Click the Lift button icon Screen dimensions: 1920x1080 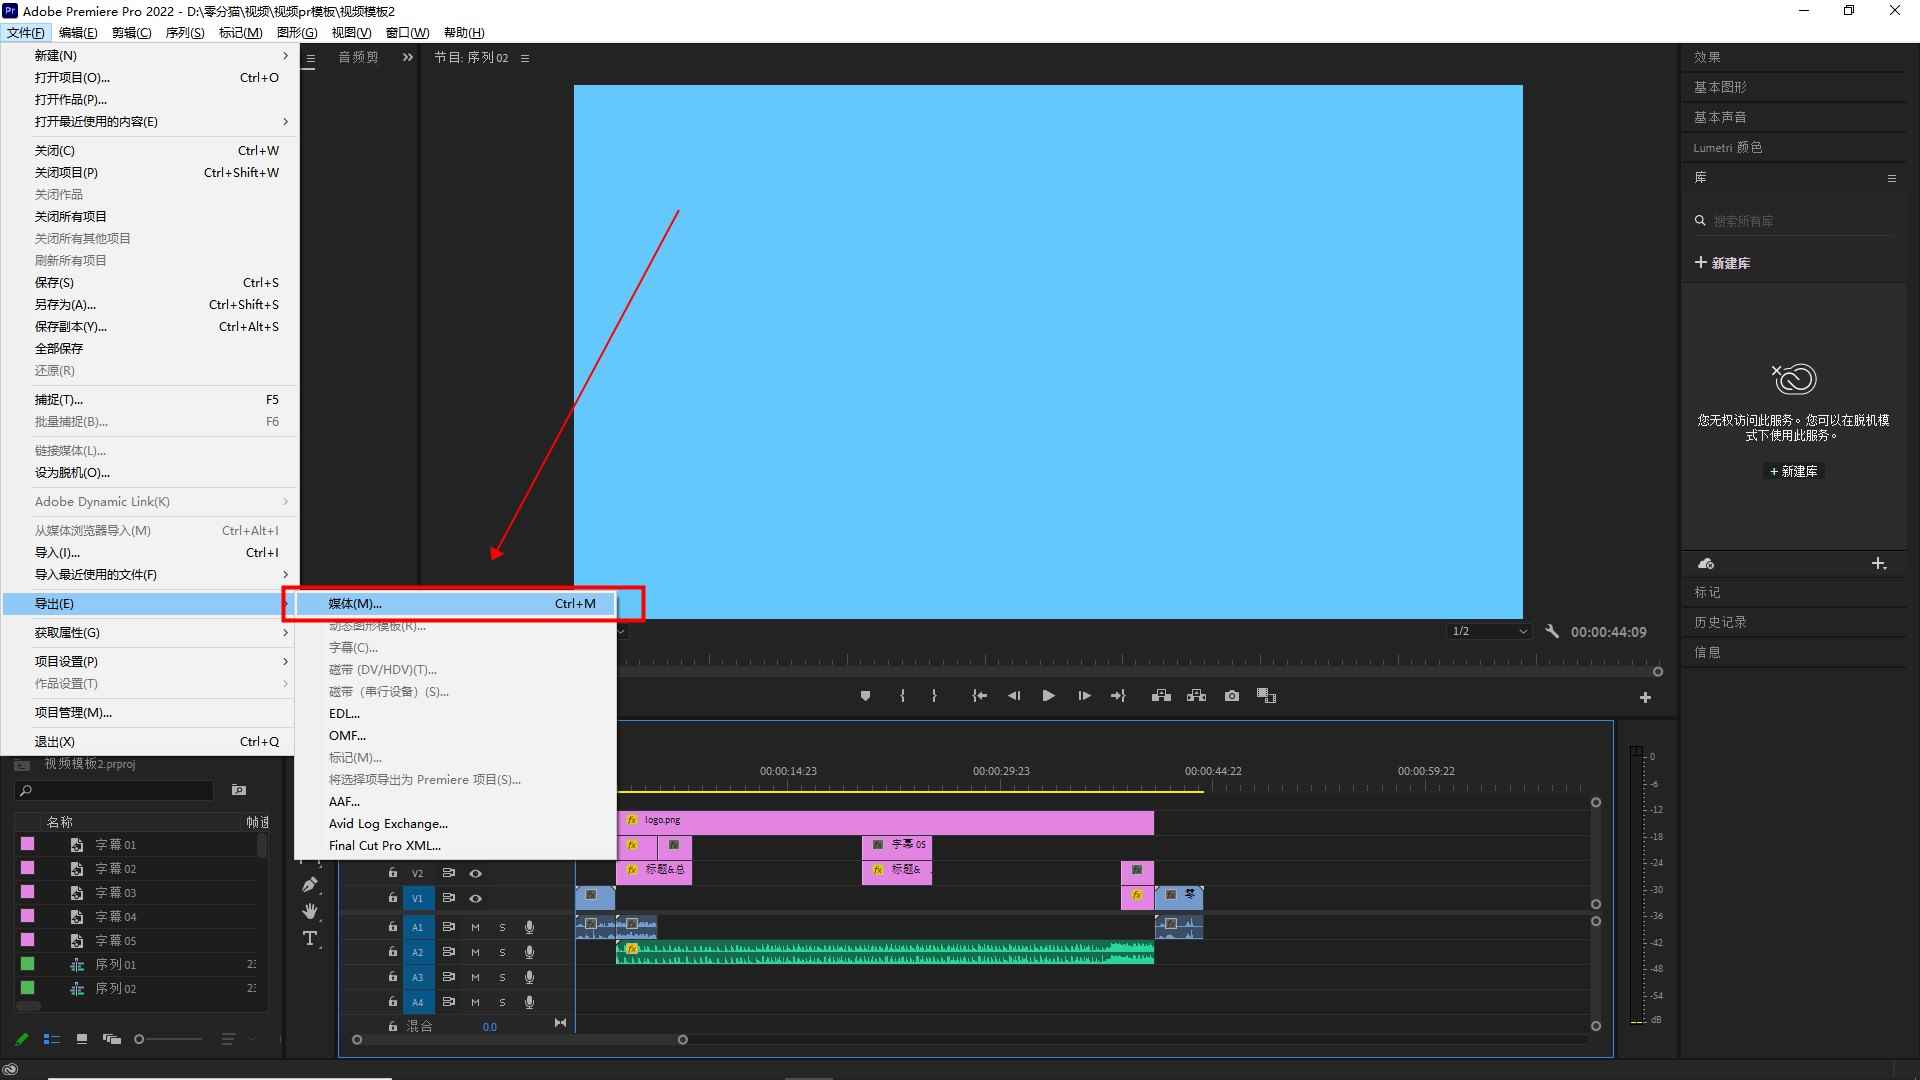(x=1161, y=696)
